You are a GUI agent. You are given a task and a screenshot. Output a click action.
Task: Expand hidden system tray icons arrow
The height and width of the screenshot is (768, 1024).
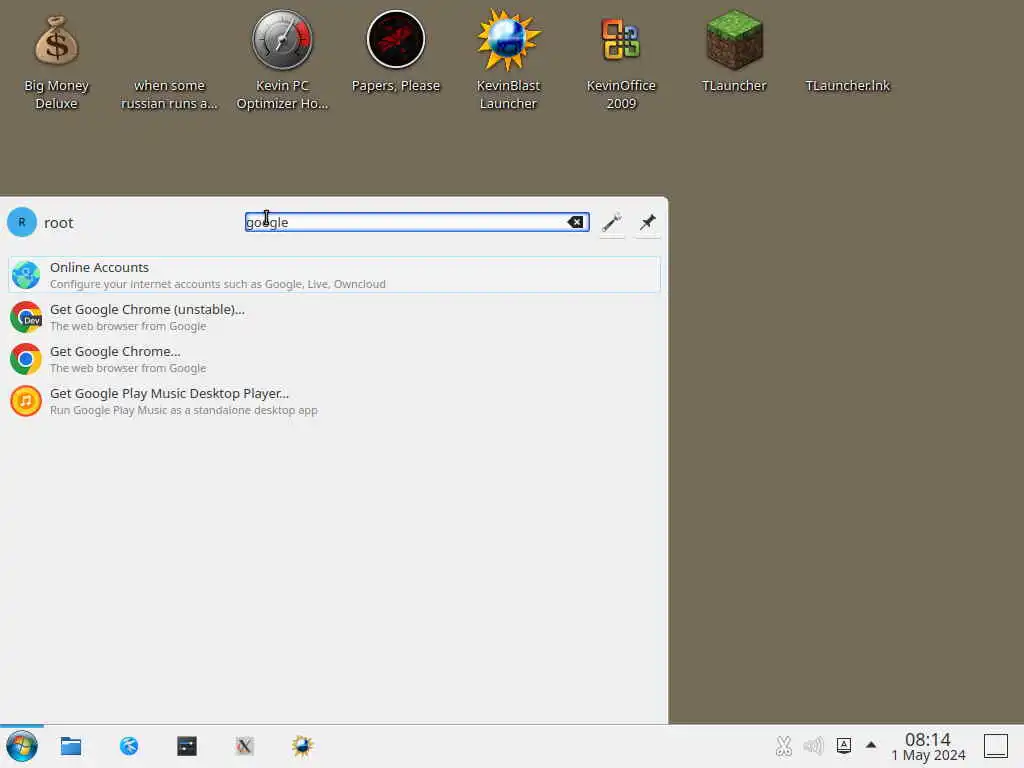871,744
